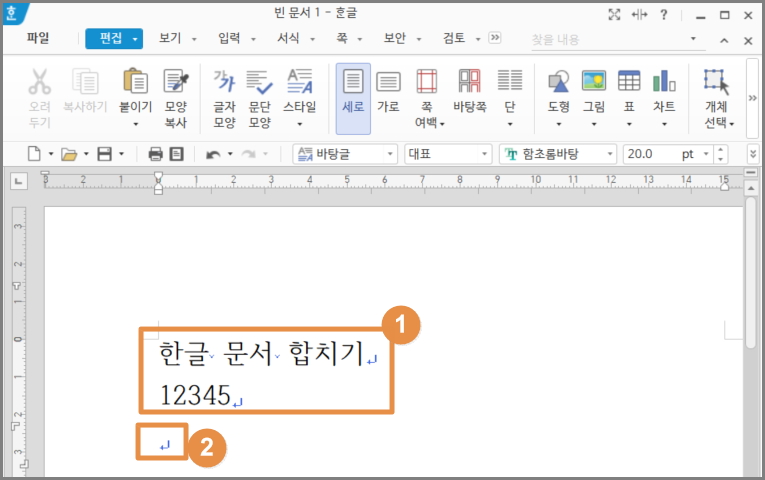Viewport: 765px width, 480px height.
Task: Expand the 함초롬바탕 font dropdown
Action: point(609,154)
